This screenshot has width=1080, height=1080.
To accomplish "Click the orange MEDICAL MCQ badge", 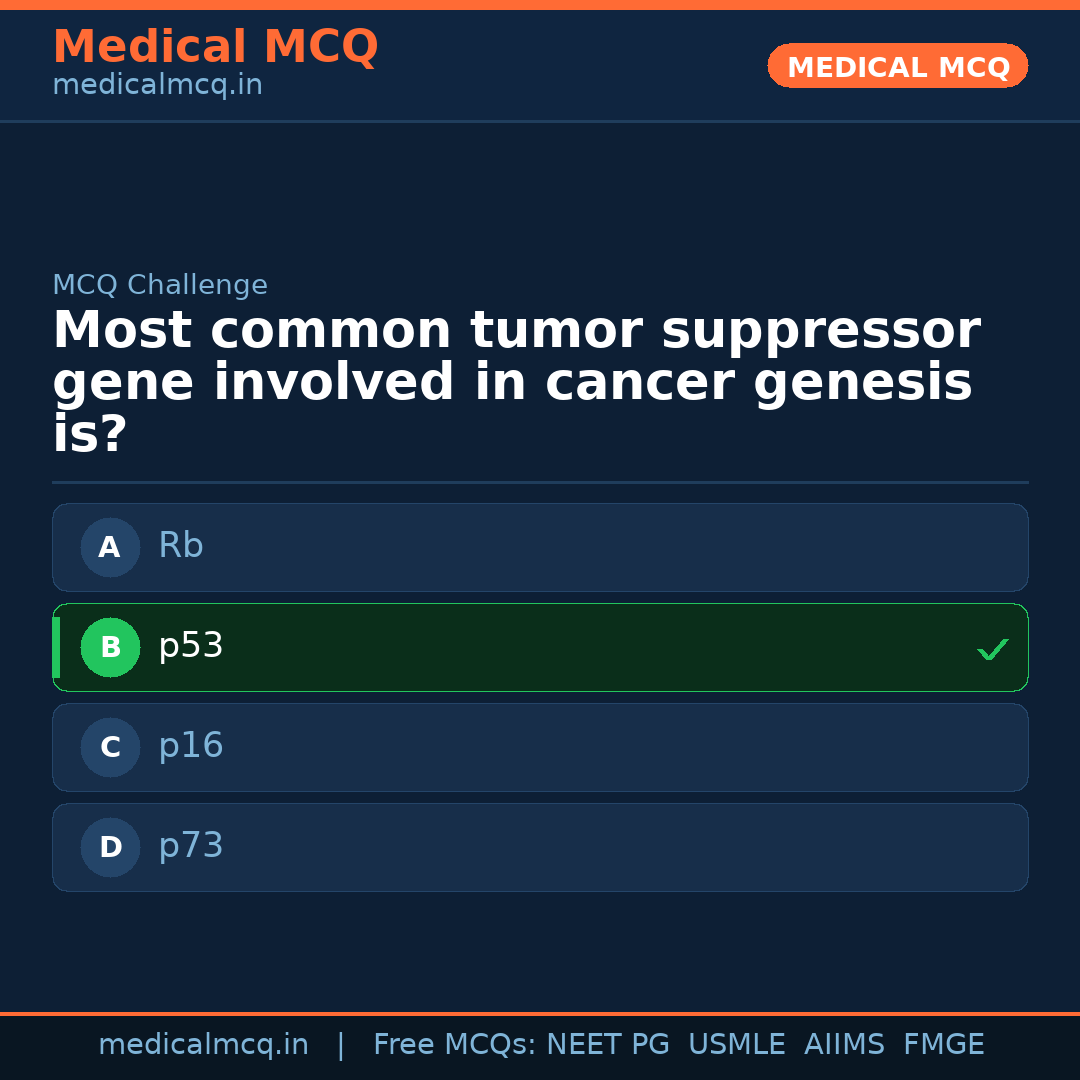I will 897,66.
